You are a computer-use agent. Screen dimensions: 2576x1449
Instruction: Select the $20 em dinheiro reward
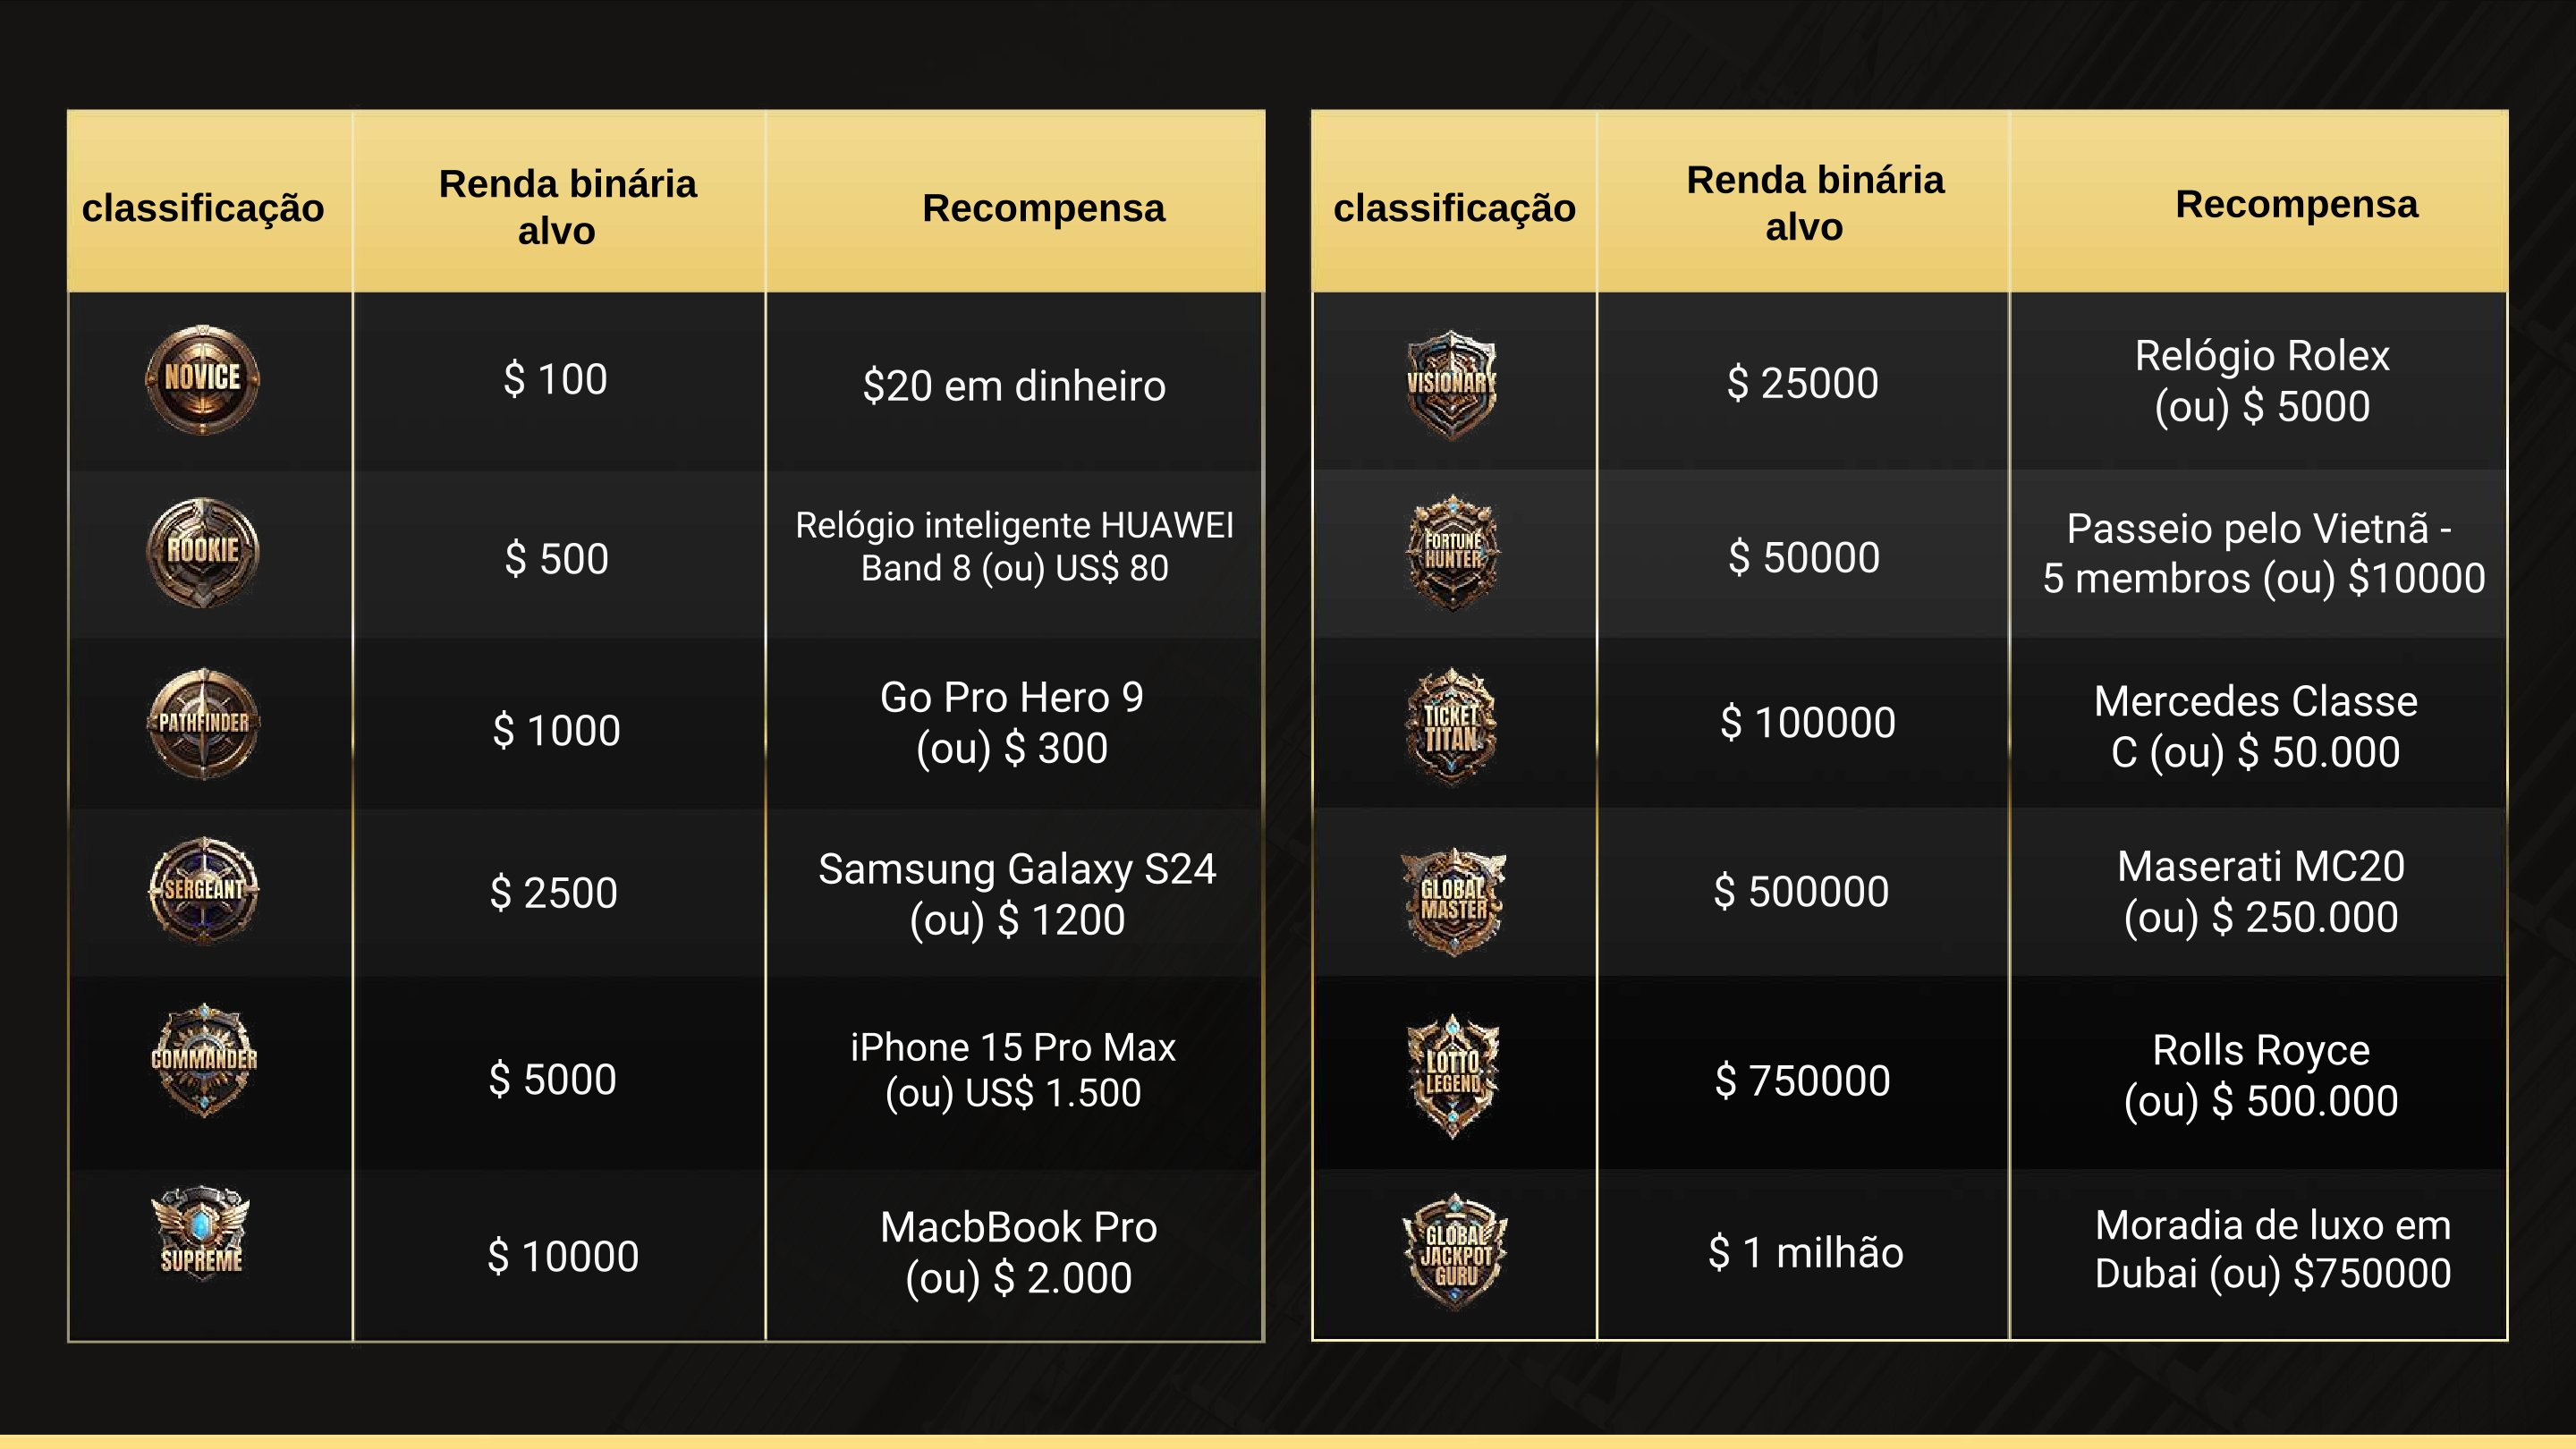[1014, 386]
